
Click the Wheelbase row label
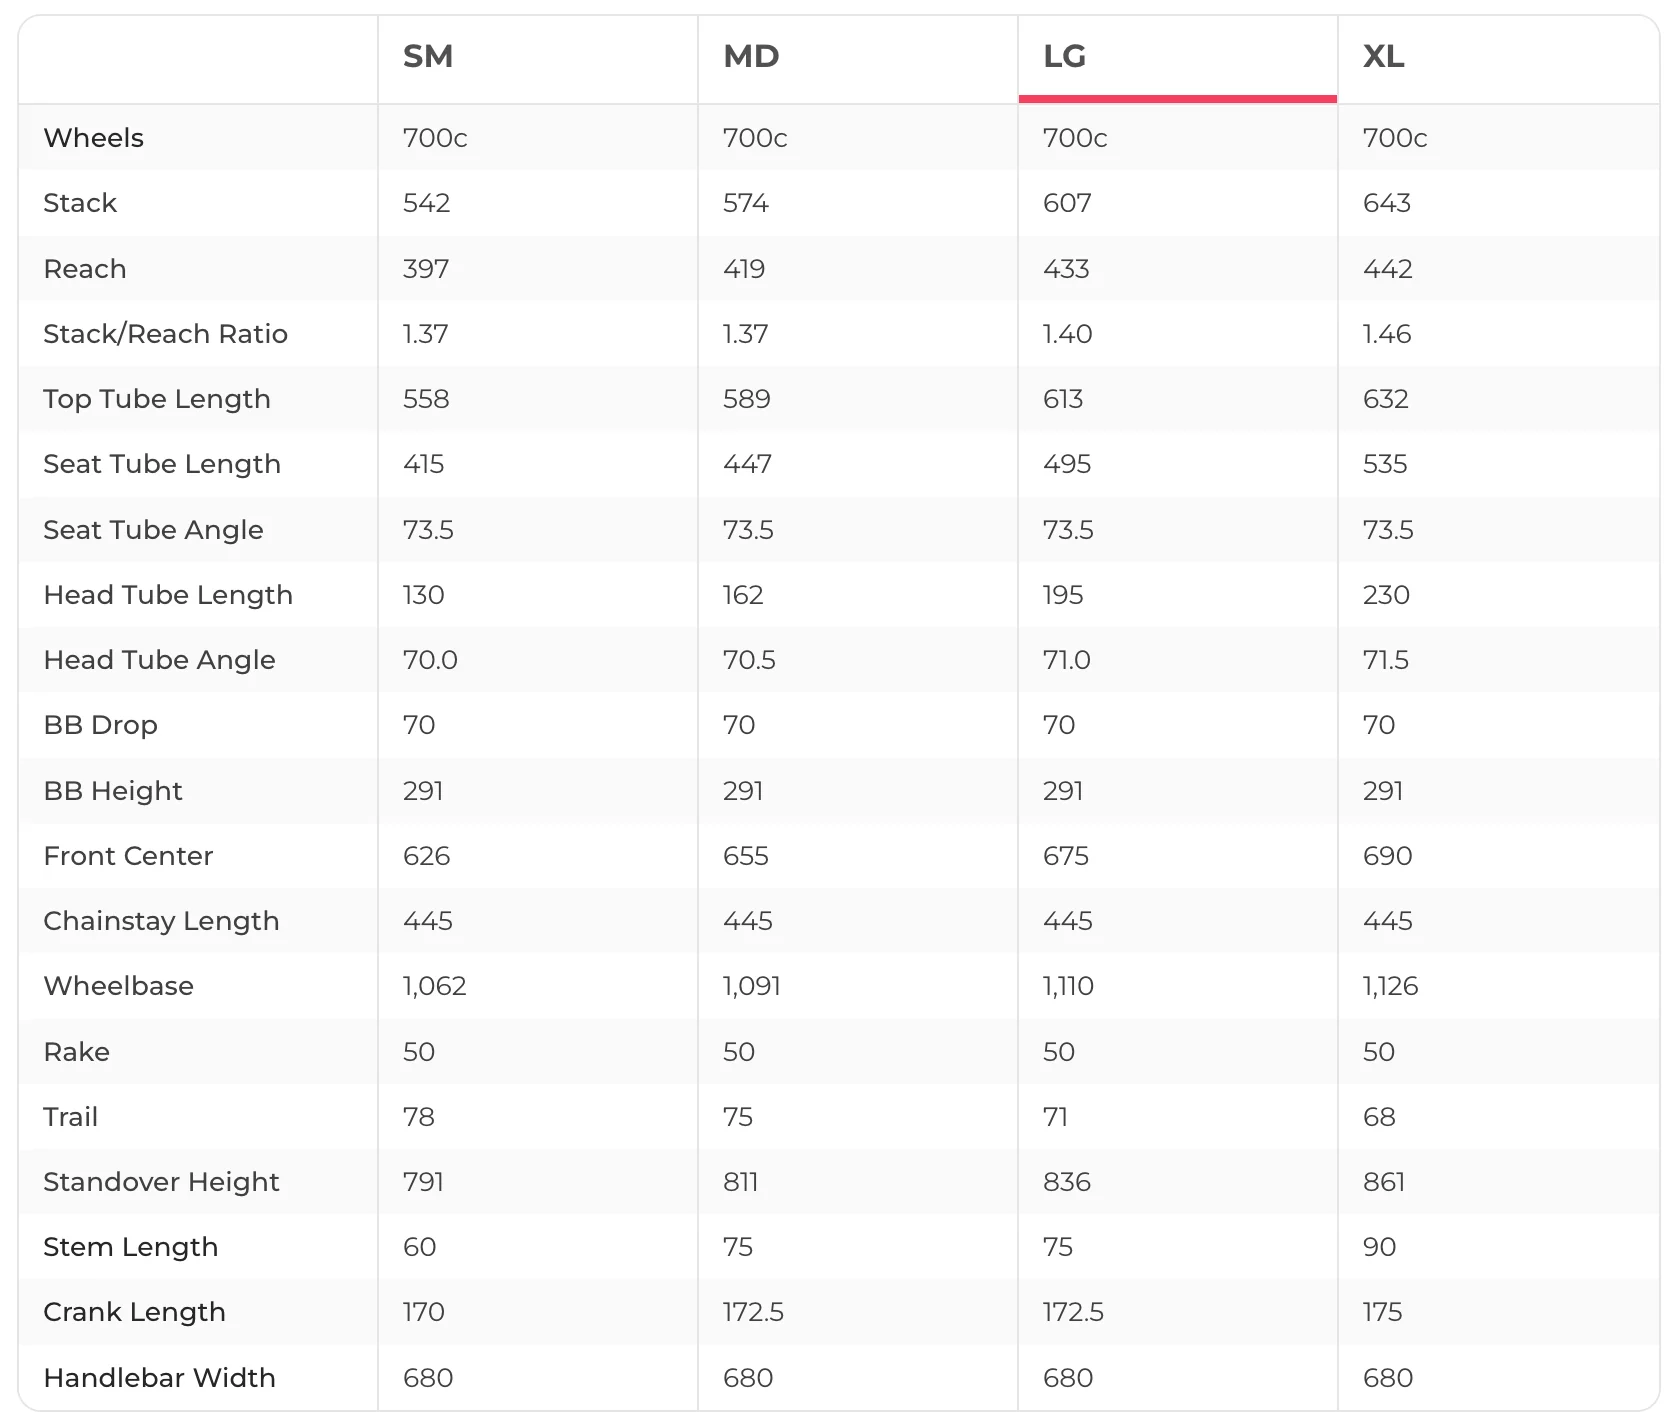(x=119, y=986)
